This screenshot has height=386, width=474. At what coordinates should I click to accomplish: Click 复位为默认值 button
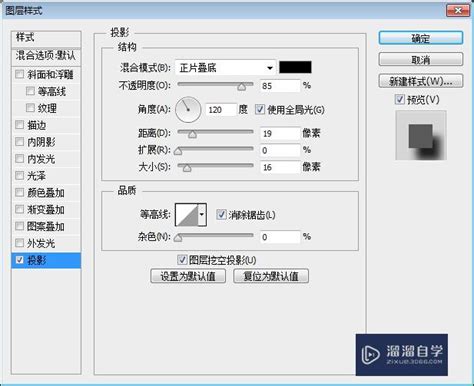point(271,276)
